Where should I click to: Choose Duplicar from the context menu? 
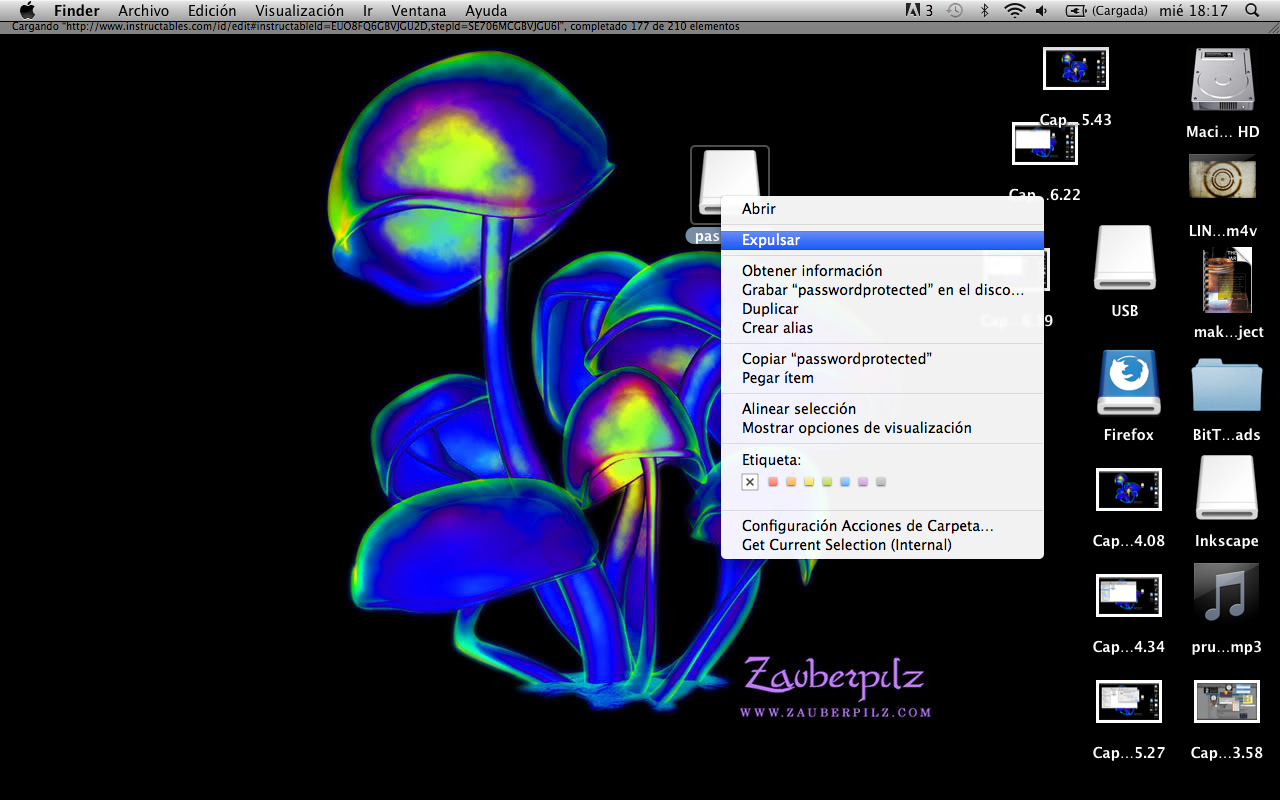click(x=882, y=309)
